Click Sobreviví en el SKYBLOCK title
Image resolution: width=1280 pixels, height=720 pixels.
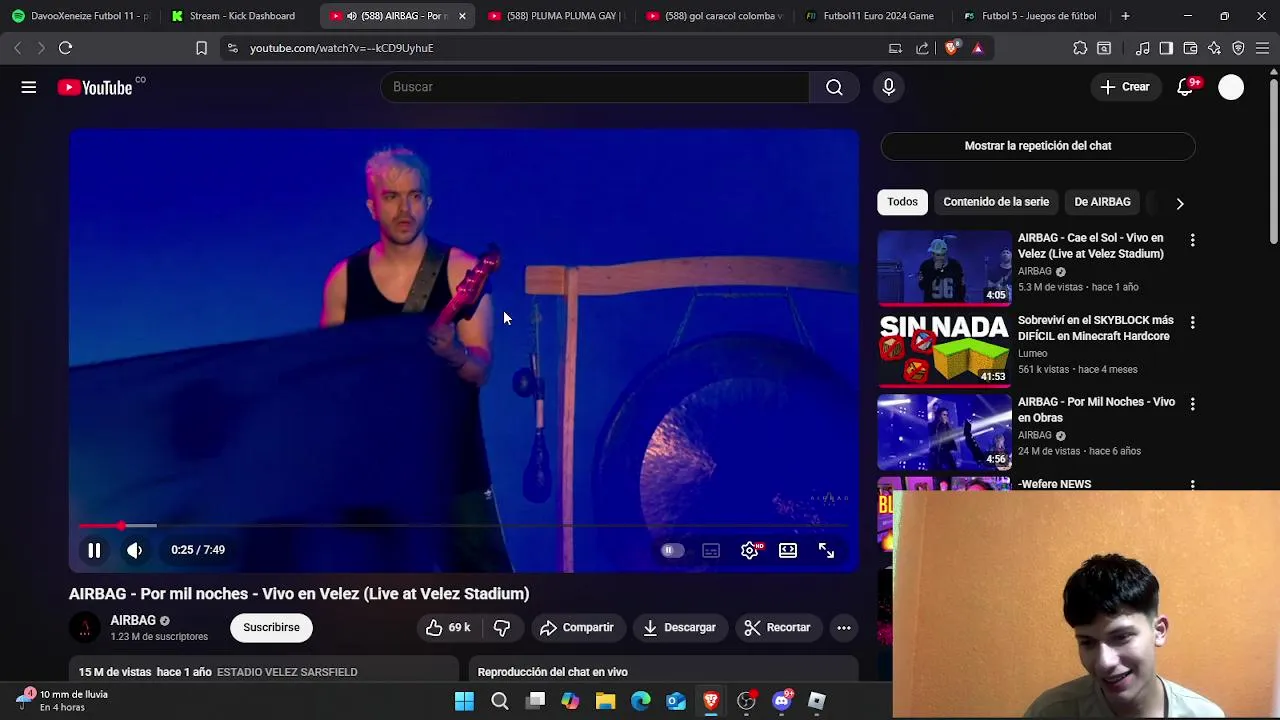click(1096, 328)
